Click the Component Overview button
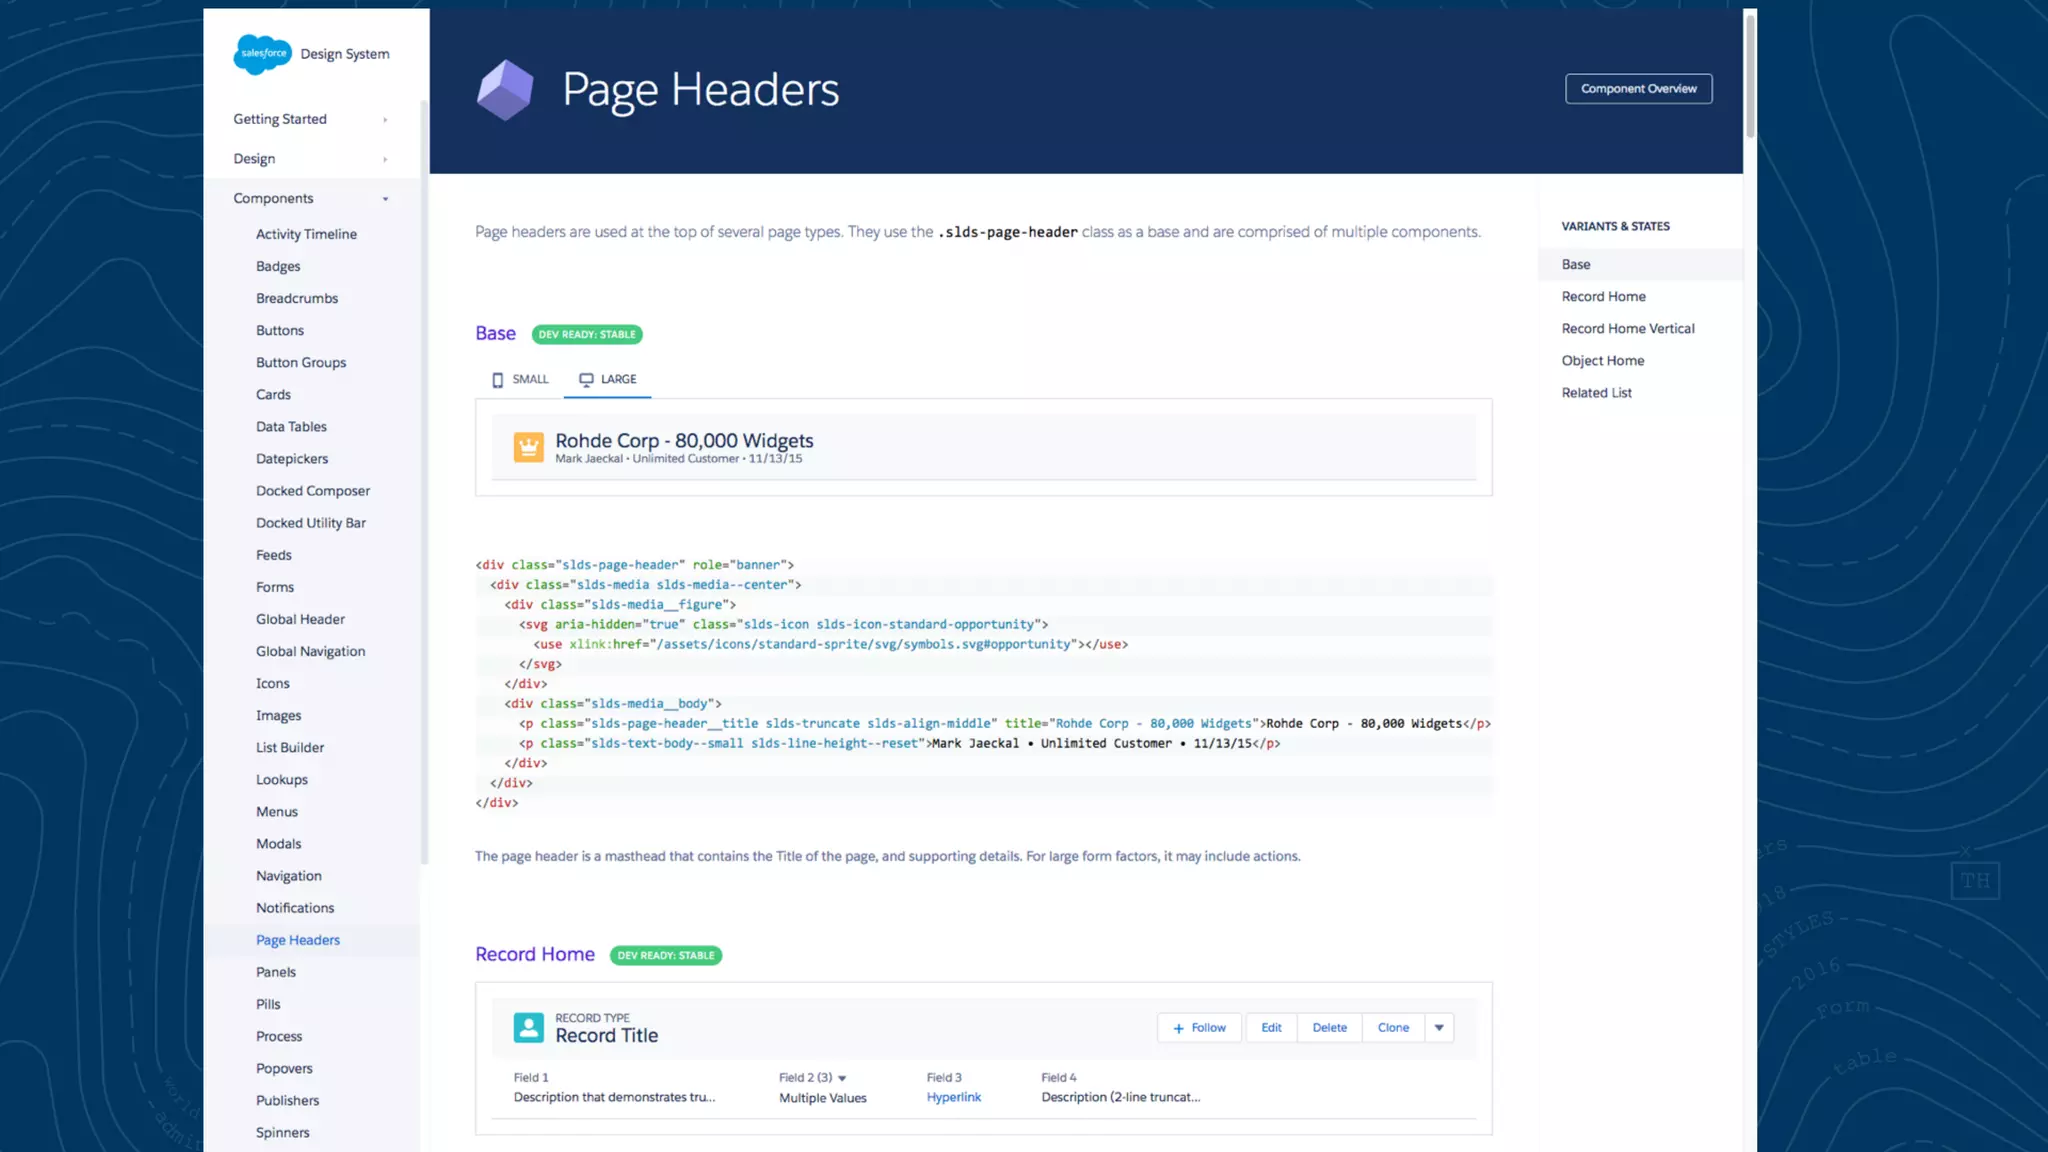Image resolution: width=2048 pixels, height=1152 pixels. coord(1638,89)
